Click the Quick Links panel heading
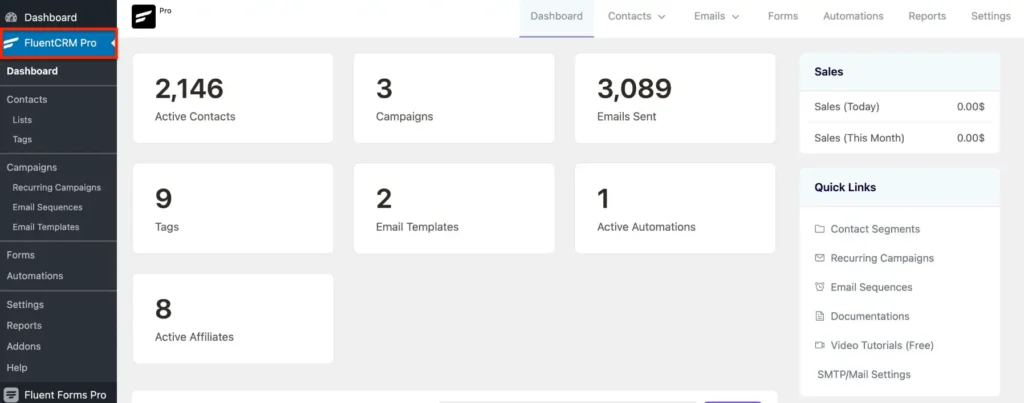The width and height of the screenshot is (1024, 403). coord(845,187)
